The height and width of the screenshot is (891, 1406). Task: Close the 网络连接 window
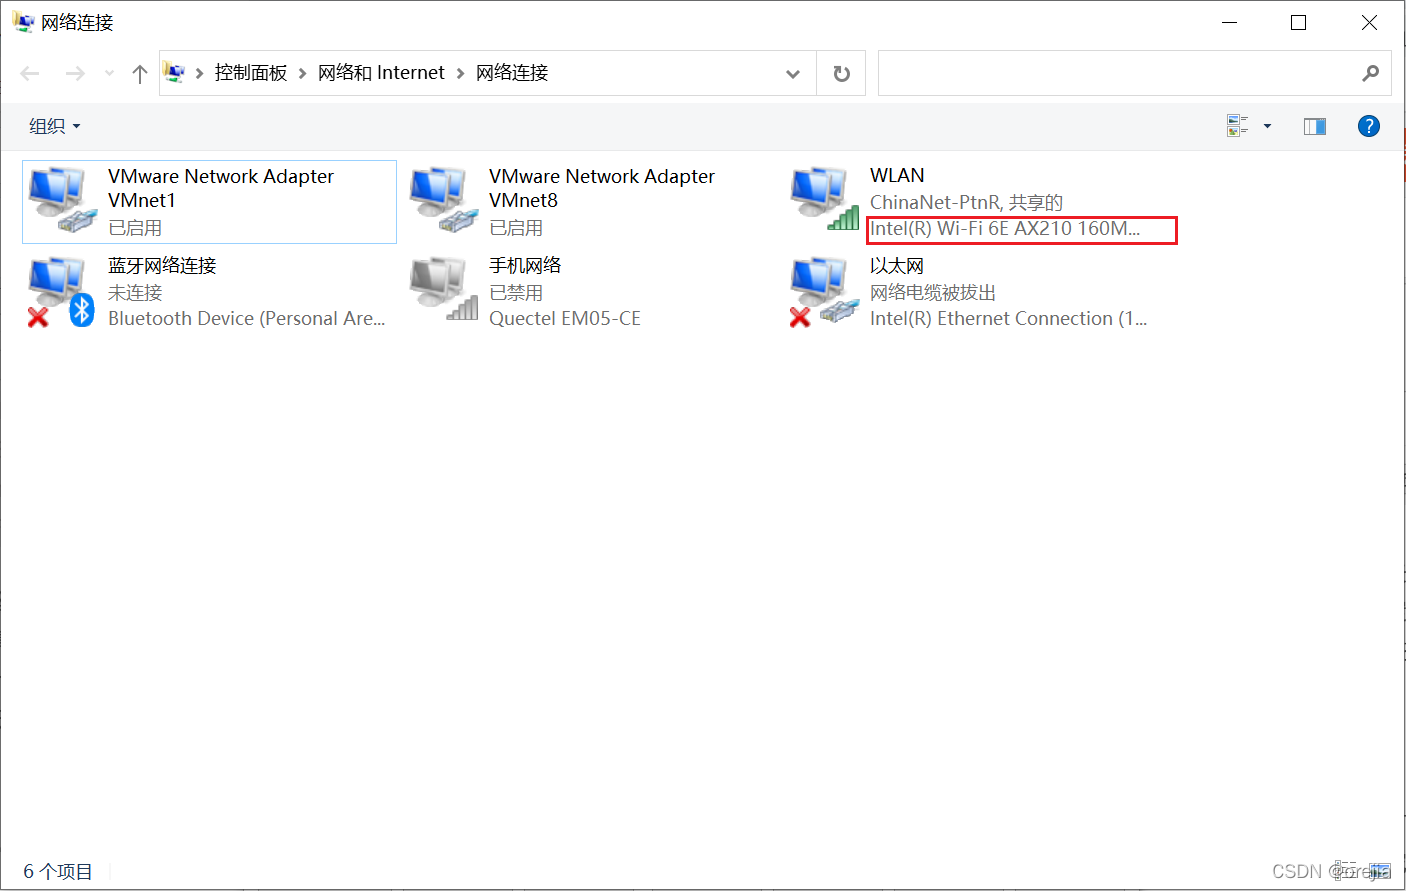[1369, 22]
